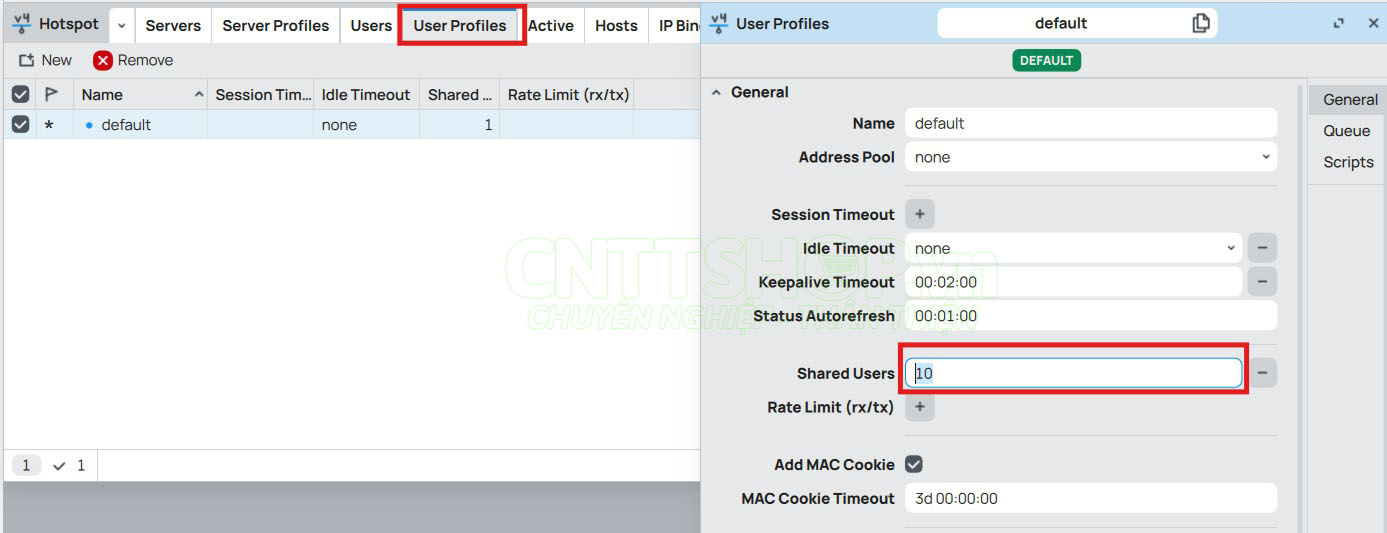Click the Remove button
Viewport: 1387px width, 533px height.
click(133, 60)
